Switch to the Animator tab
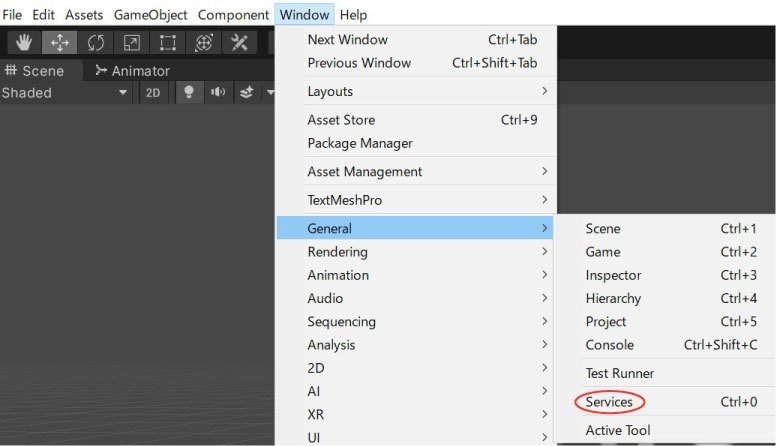Image resolution: width=776 pixels, height=446 pixels. pos(132,71)
